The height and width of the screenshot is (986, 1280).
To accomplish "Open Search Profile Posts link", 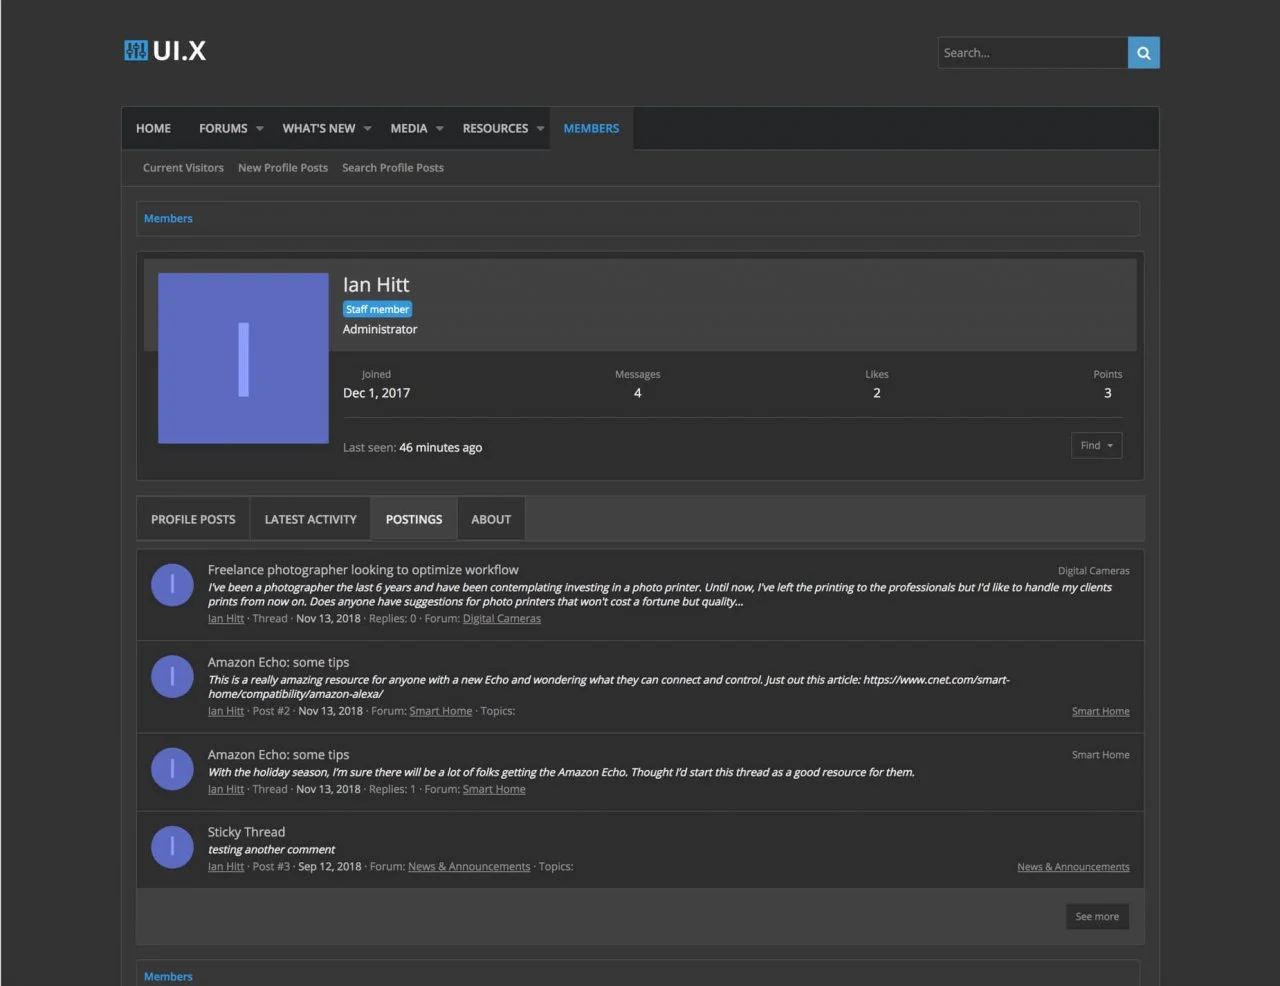I will (393, 168).
